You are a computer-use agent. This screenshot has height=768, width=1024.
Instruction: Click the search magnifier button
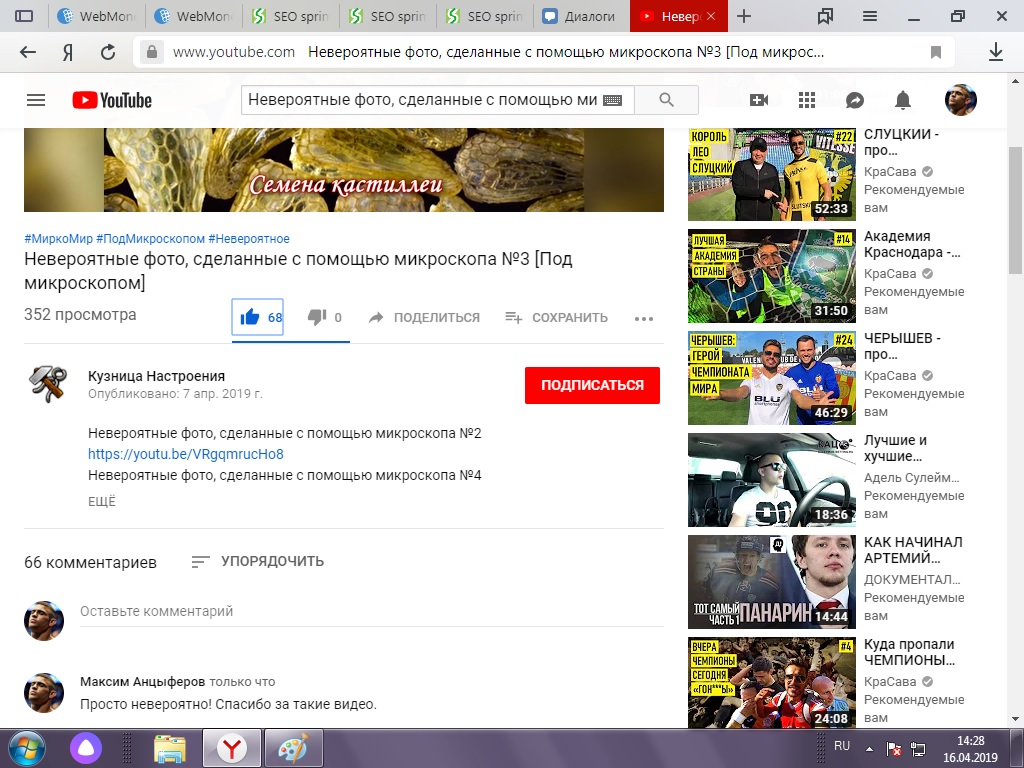(x=666, y=100)
